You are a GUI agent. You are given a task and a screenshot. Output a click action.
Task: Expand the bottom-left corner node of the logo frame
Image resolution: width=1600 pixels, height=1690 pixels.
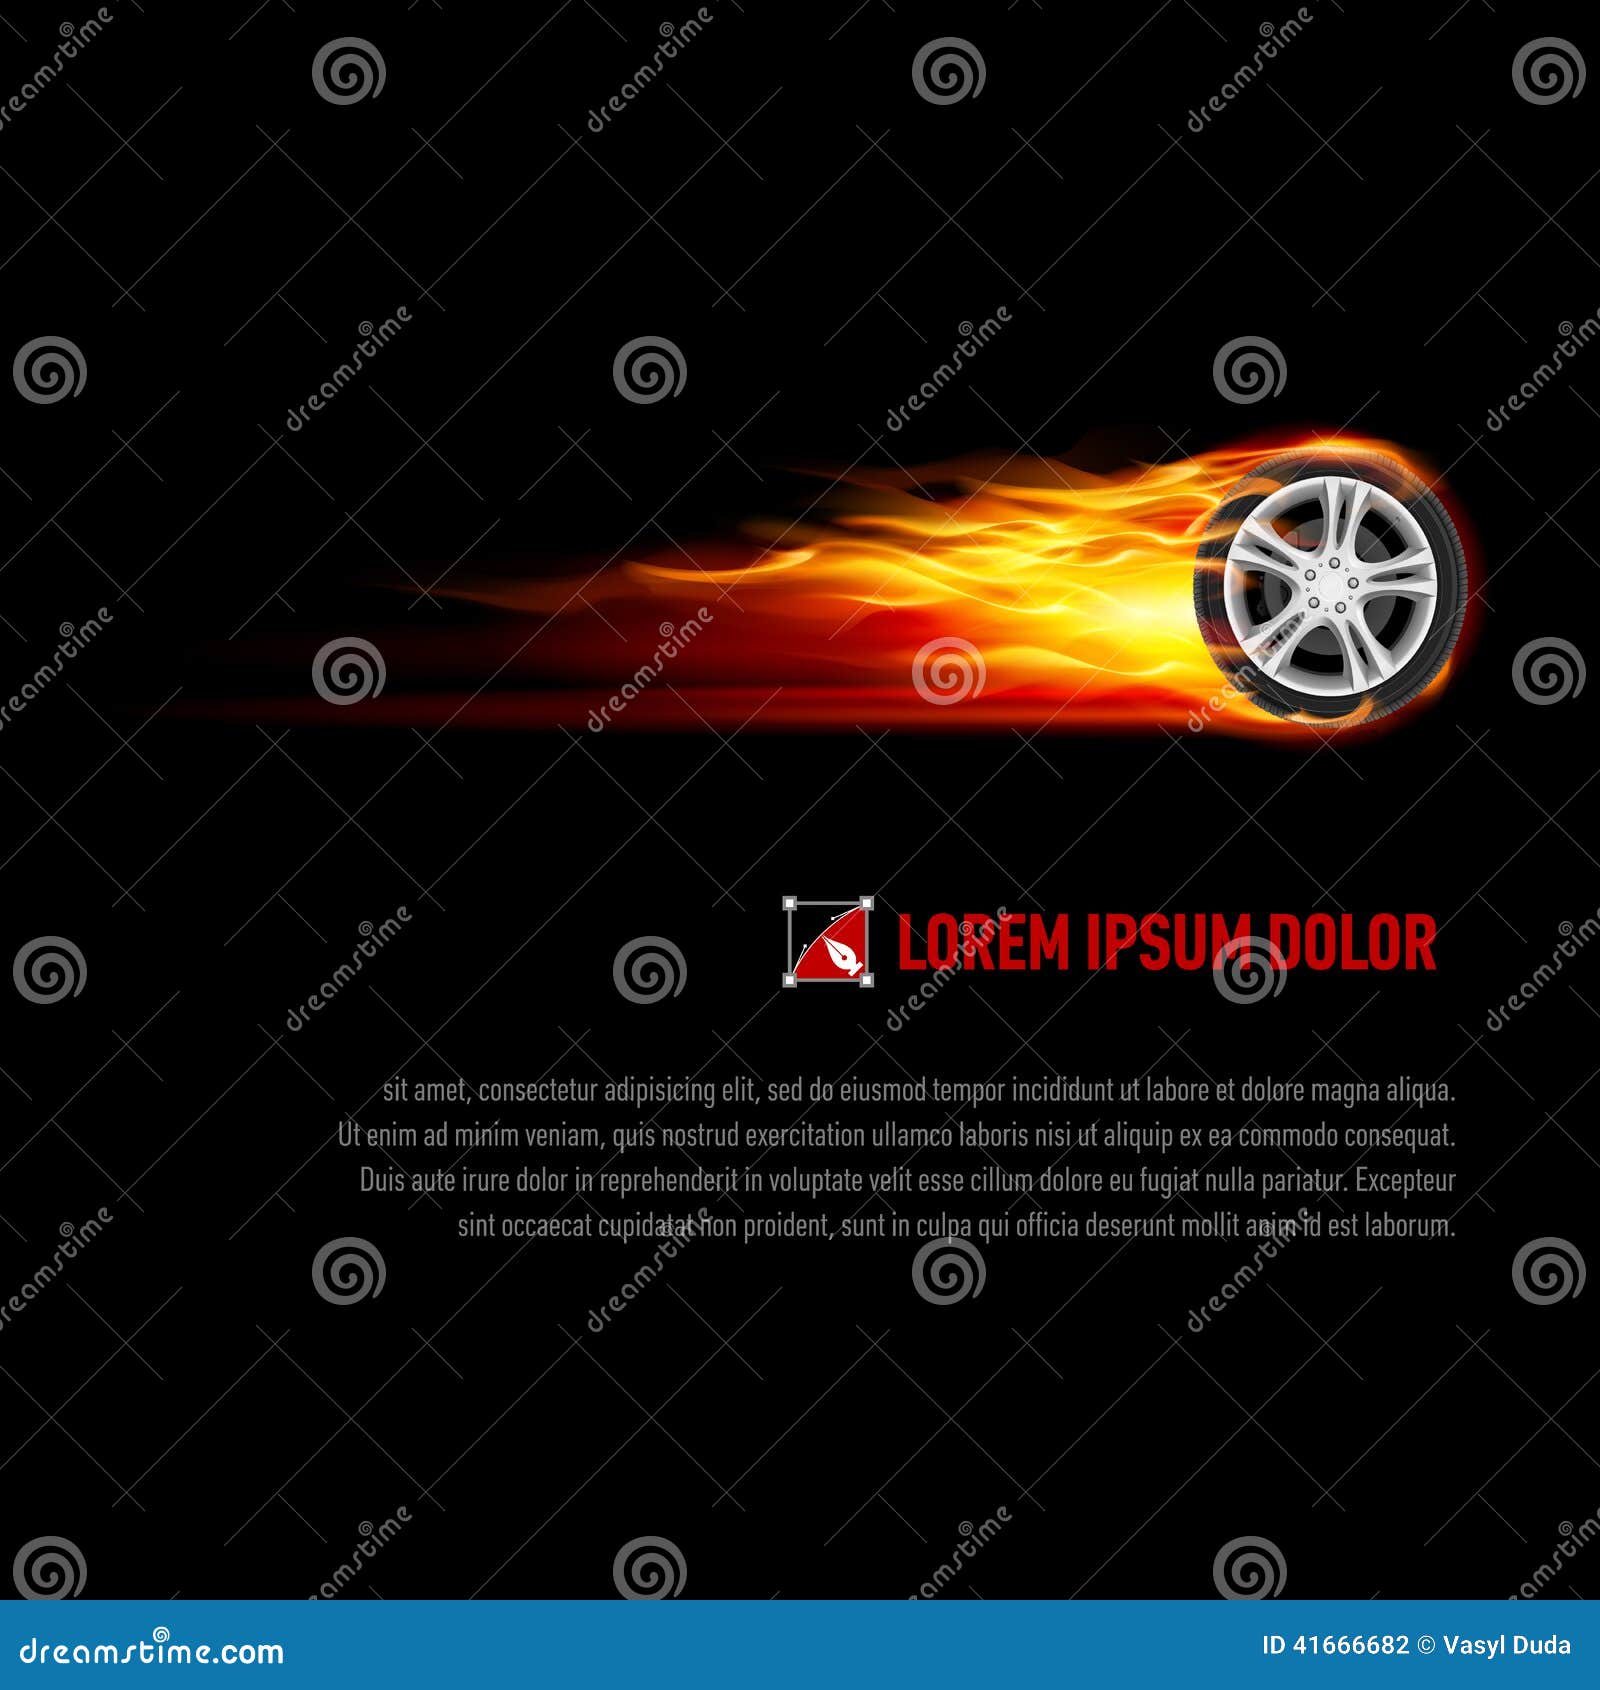[789, 979]
